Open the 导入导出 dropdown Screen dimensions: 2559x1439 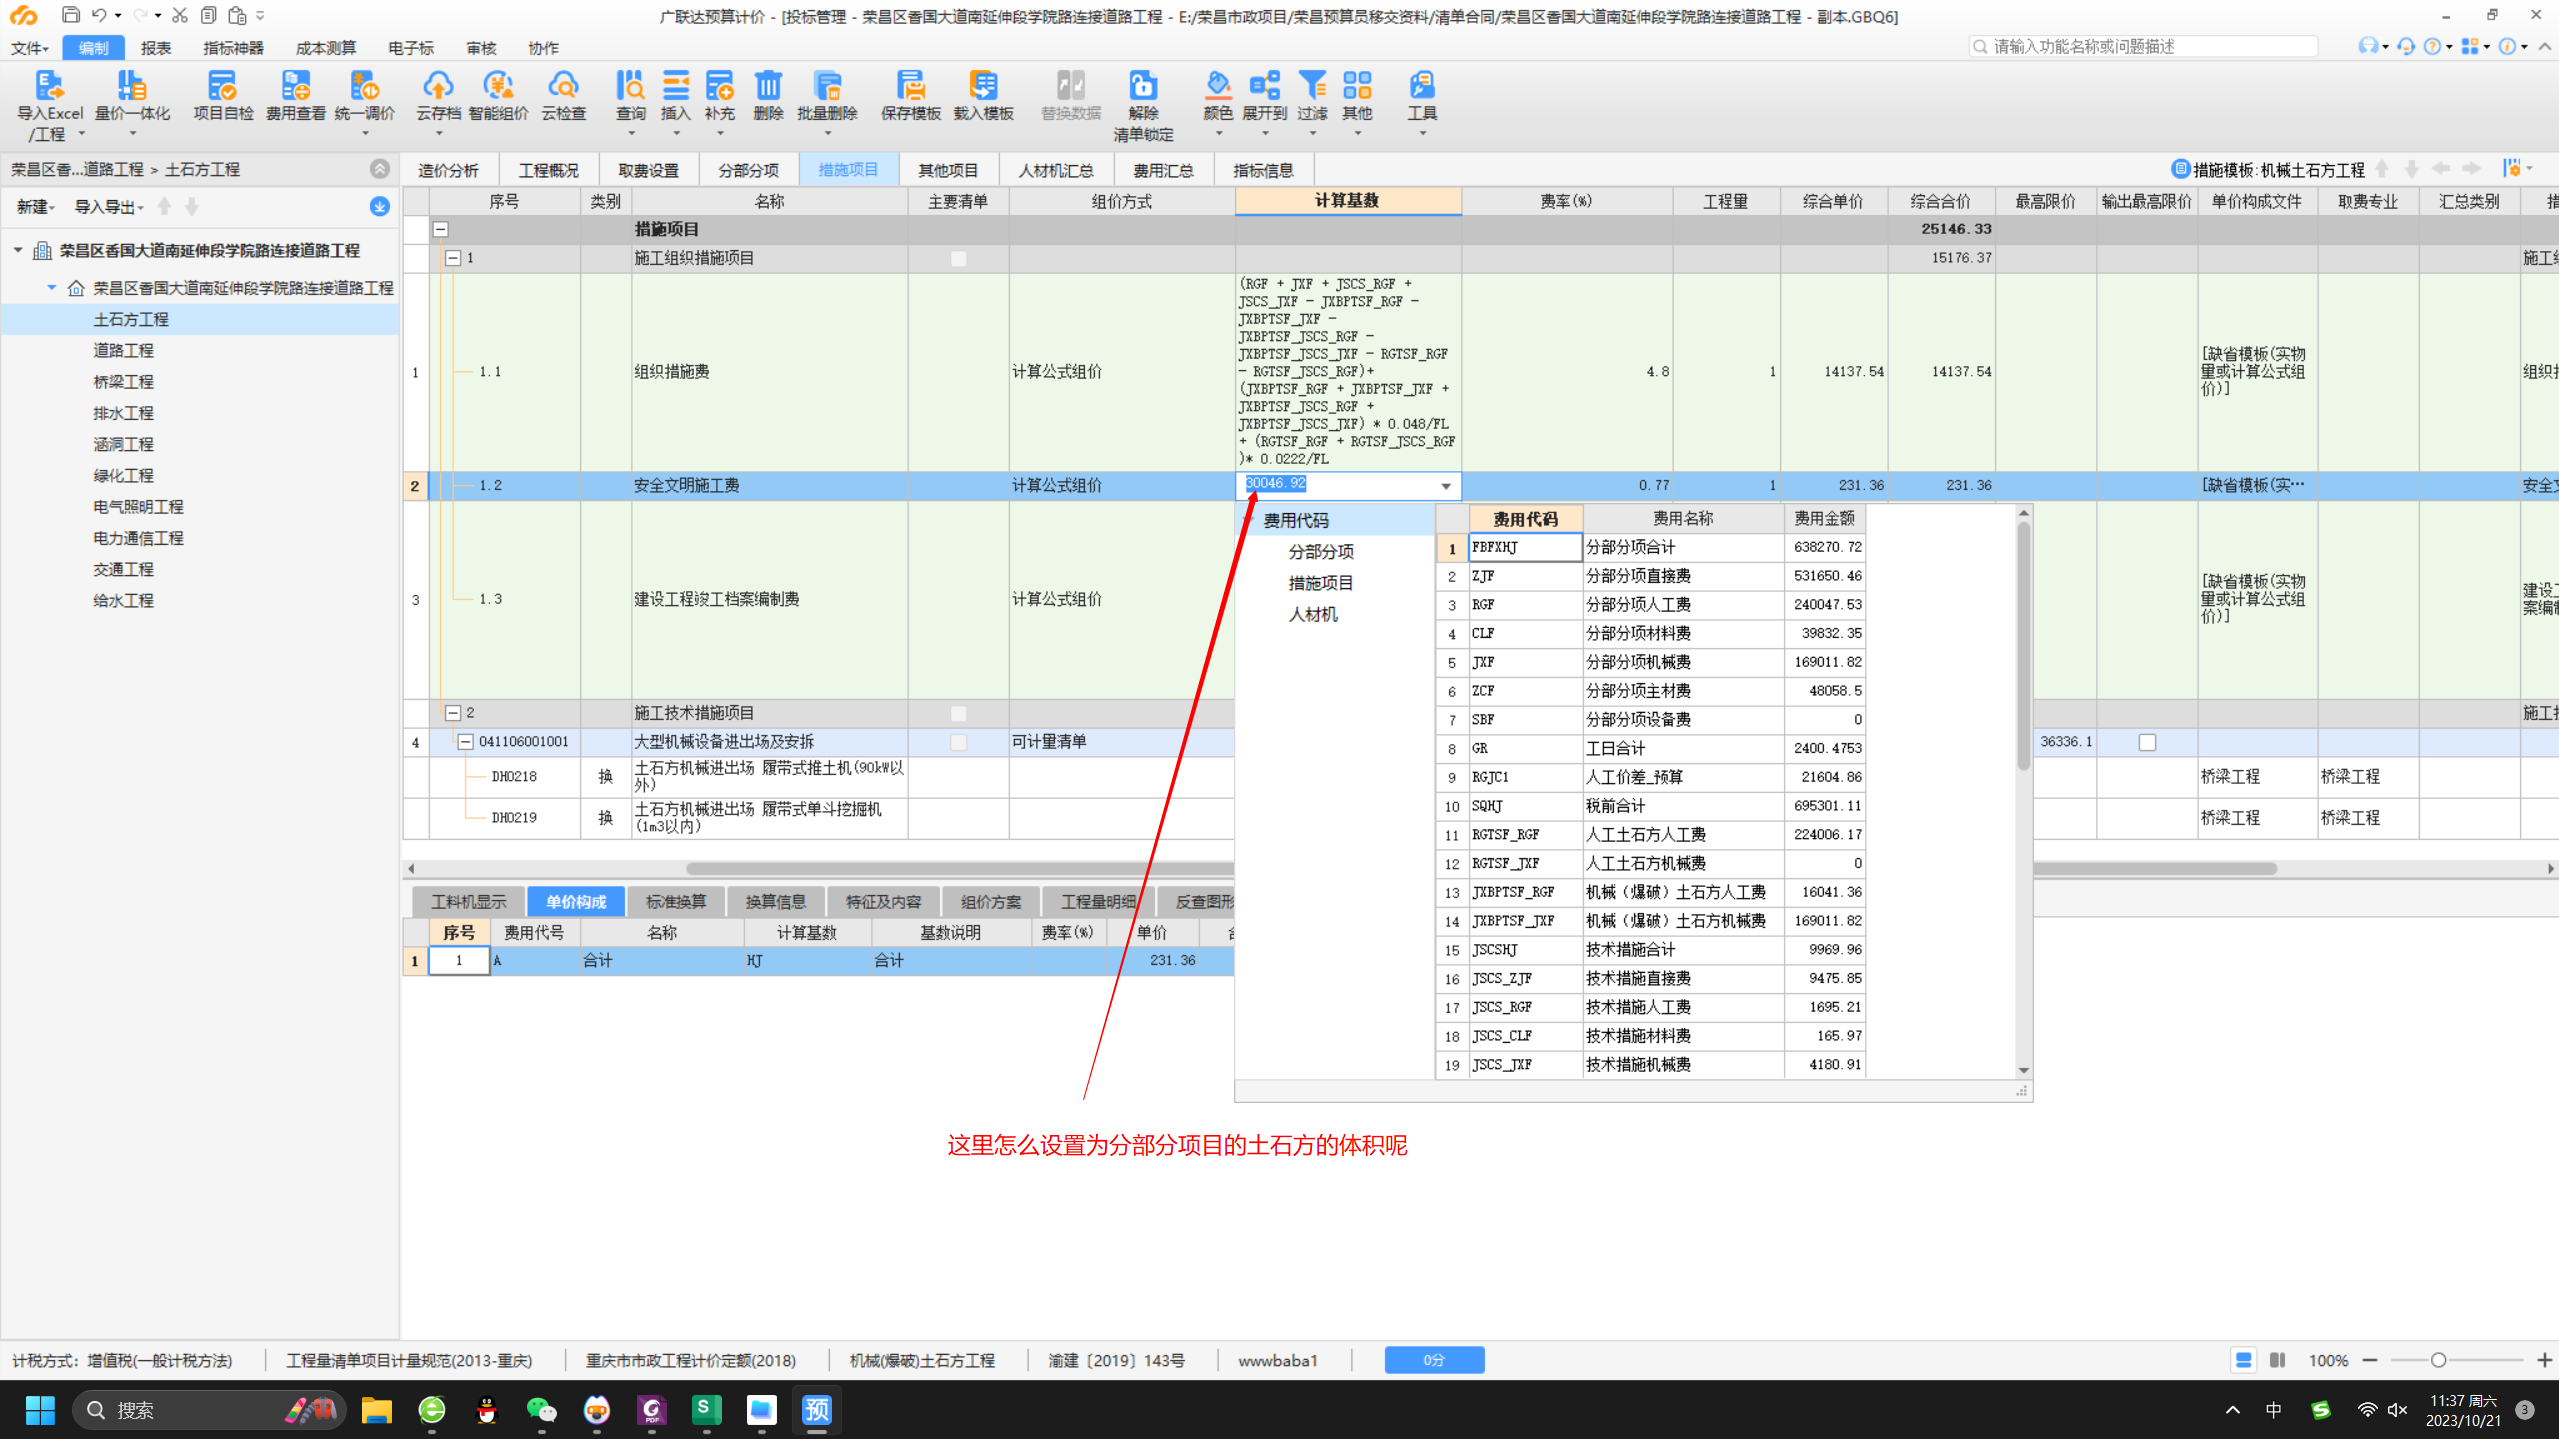109,207
